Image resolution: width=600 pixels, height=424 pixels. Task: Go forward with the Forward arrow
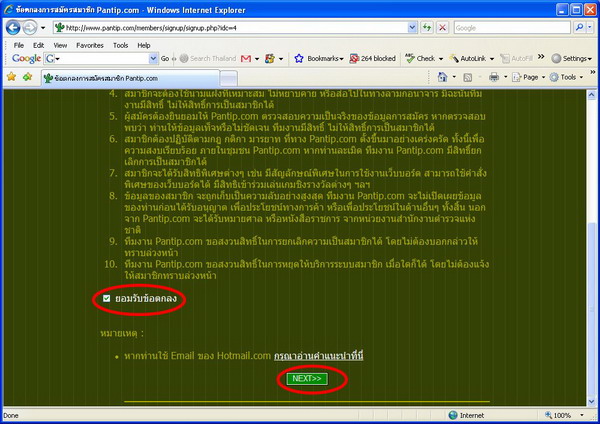30,28
